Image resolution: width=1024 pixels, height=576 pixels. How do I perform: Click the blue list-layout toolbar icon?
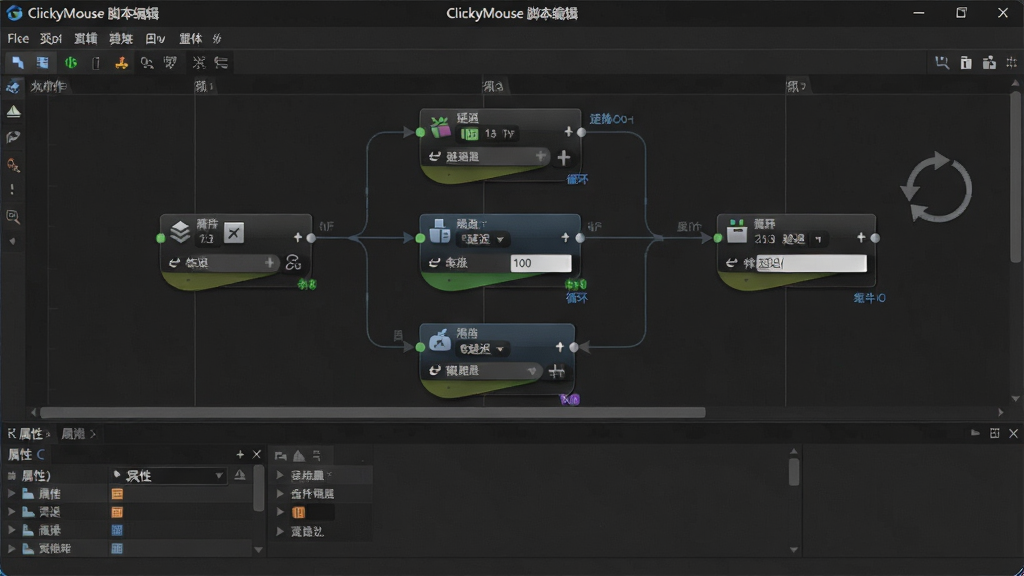point(42,63)
